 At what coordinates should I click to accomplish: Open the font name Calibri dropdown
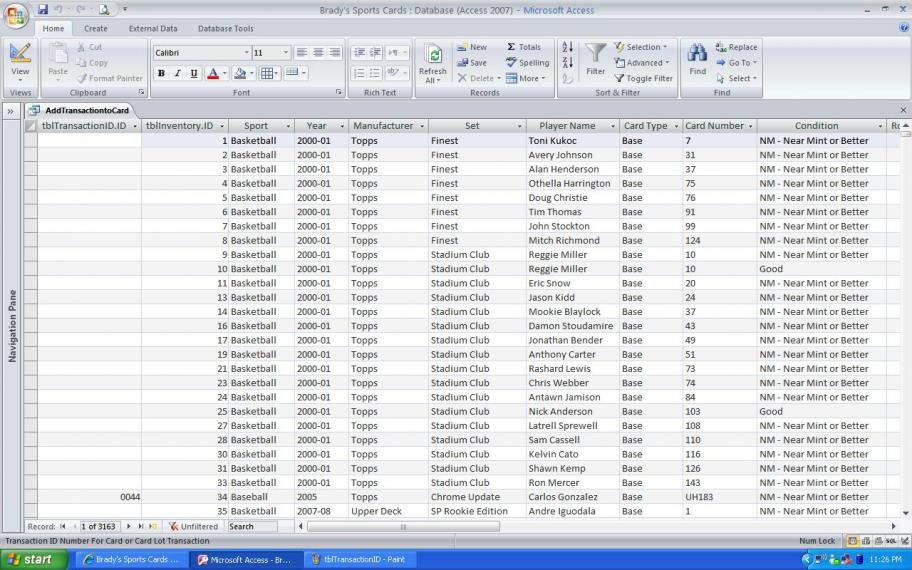click(247, 53)
